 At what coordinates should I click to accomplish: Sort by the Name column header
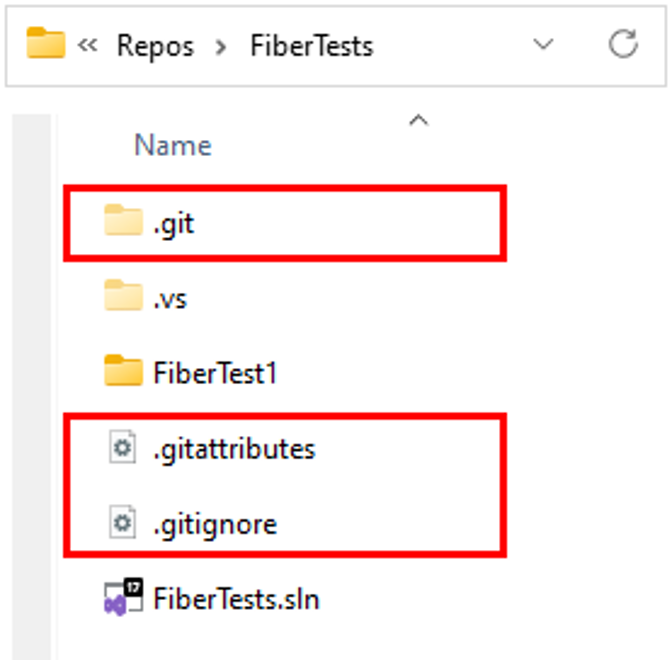click(173, 145)
